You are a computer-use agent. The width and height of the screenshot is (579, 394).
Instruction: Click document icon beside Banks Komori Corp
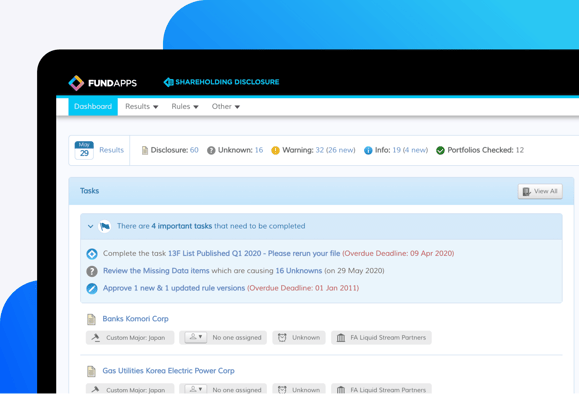click(x=91, y=319)
